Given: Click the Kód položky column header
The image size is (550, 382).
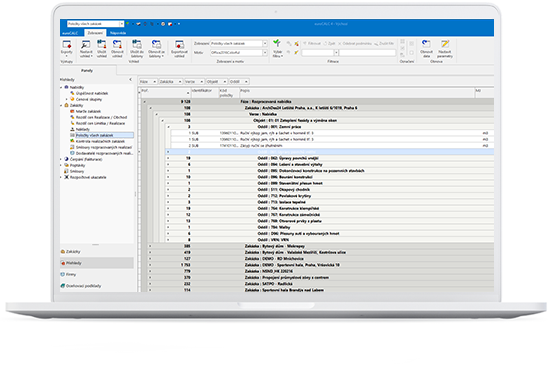Looking at the screenshot, I should coord(229,93).
